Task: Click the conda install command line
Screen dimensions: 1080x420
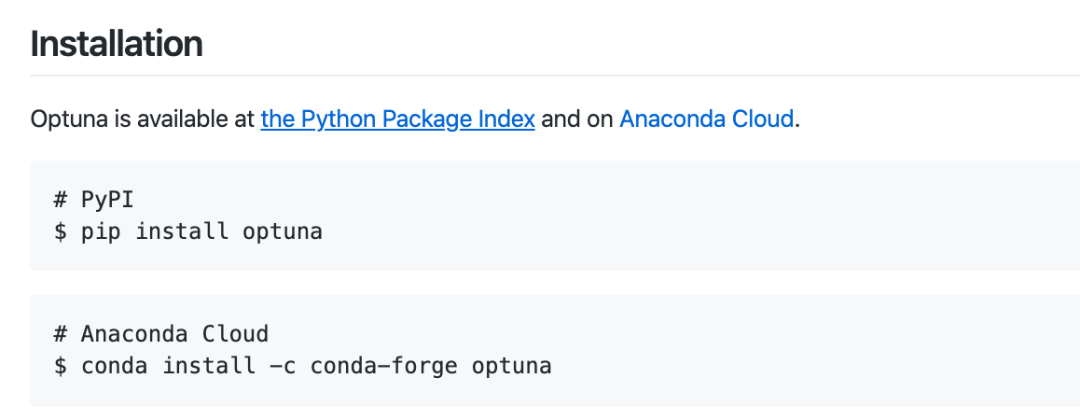Action: click(x=303, y=365)
